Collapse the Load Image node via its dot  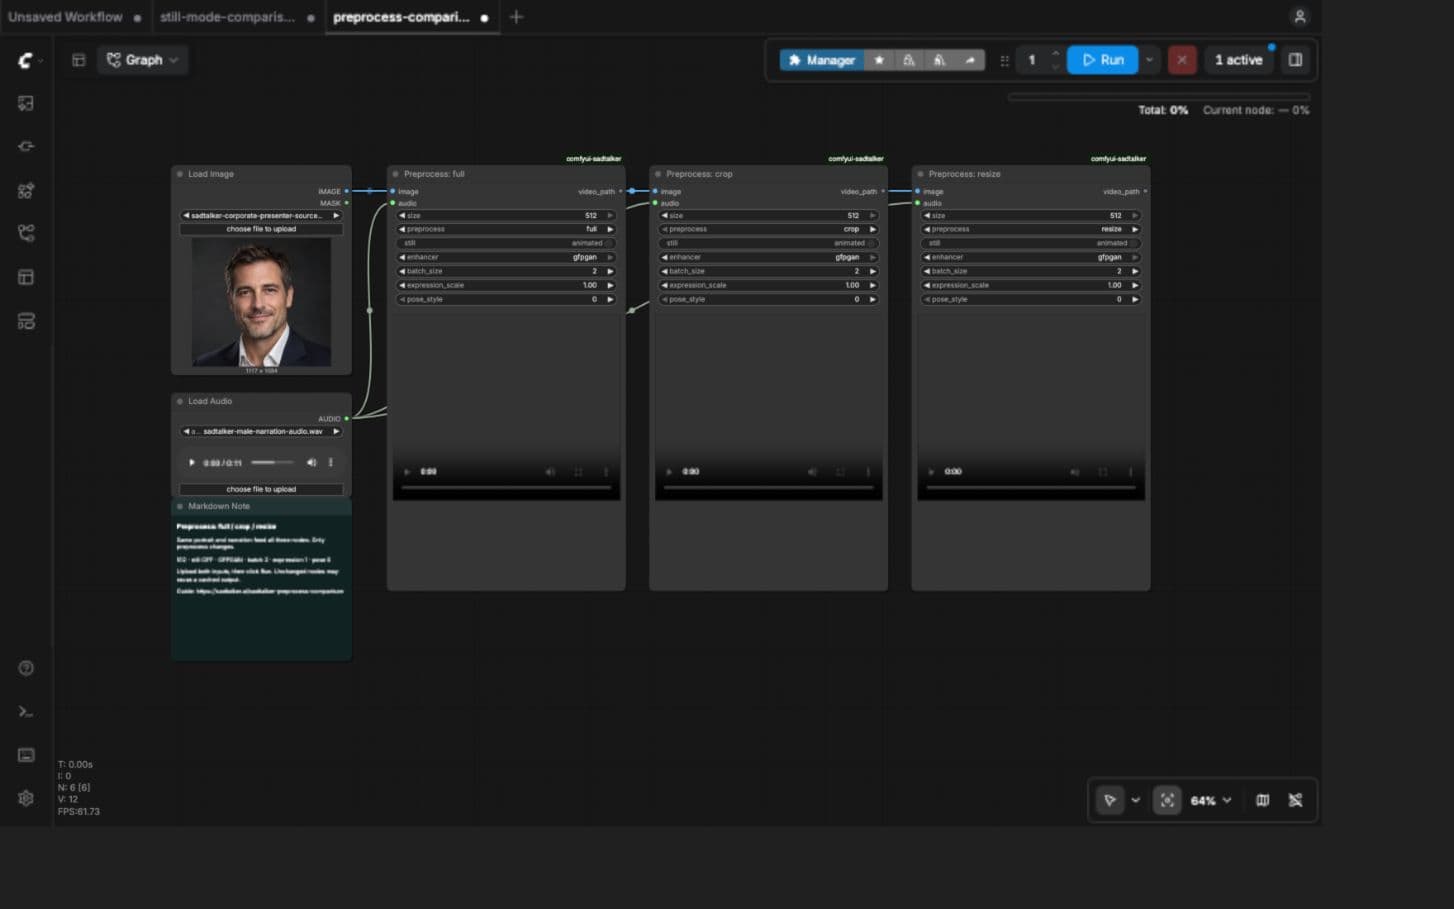pos(180,174)
